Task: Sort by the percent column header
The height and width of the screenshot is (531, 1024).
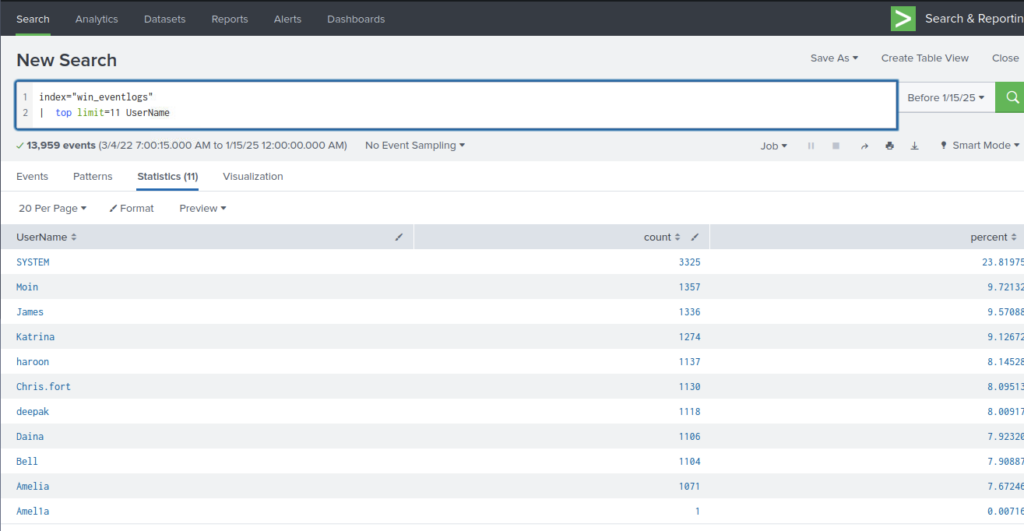Action: (x=993, y=237)
